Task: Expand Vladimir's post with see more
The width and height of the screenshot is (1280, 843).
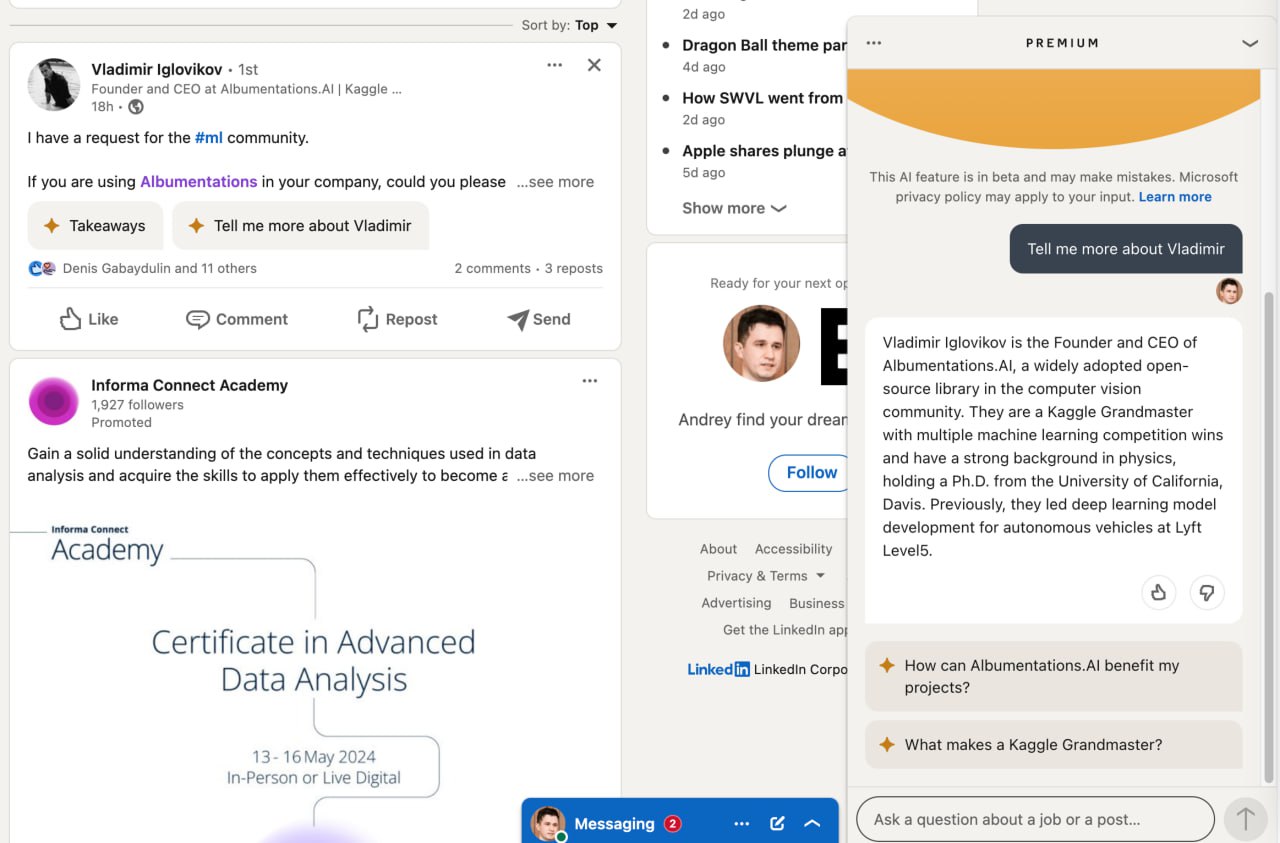Action: point(555,182)
